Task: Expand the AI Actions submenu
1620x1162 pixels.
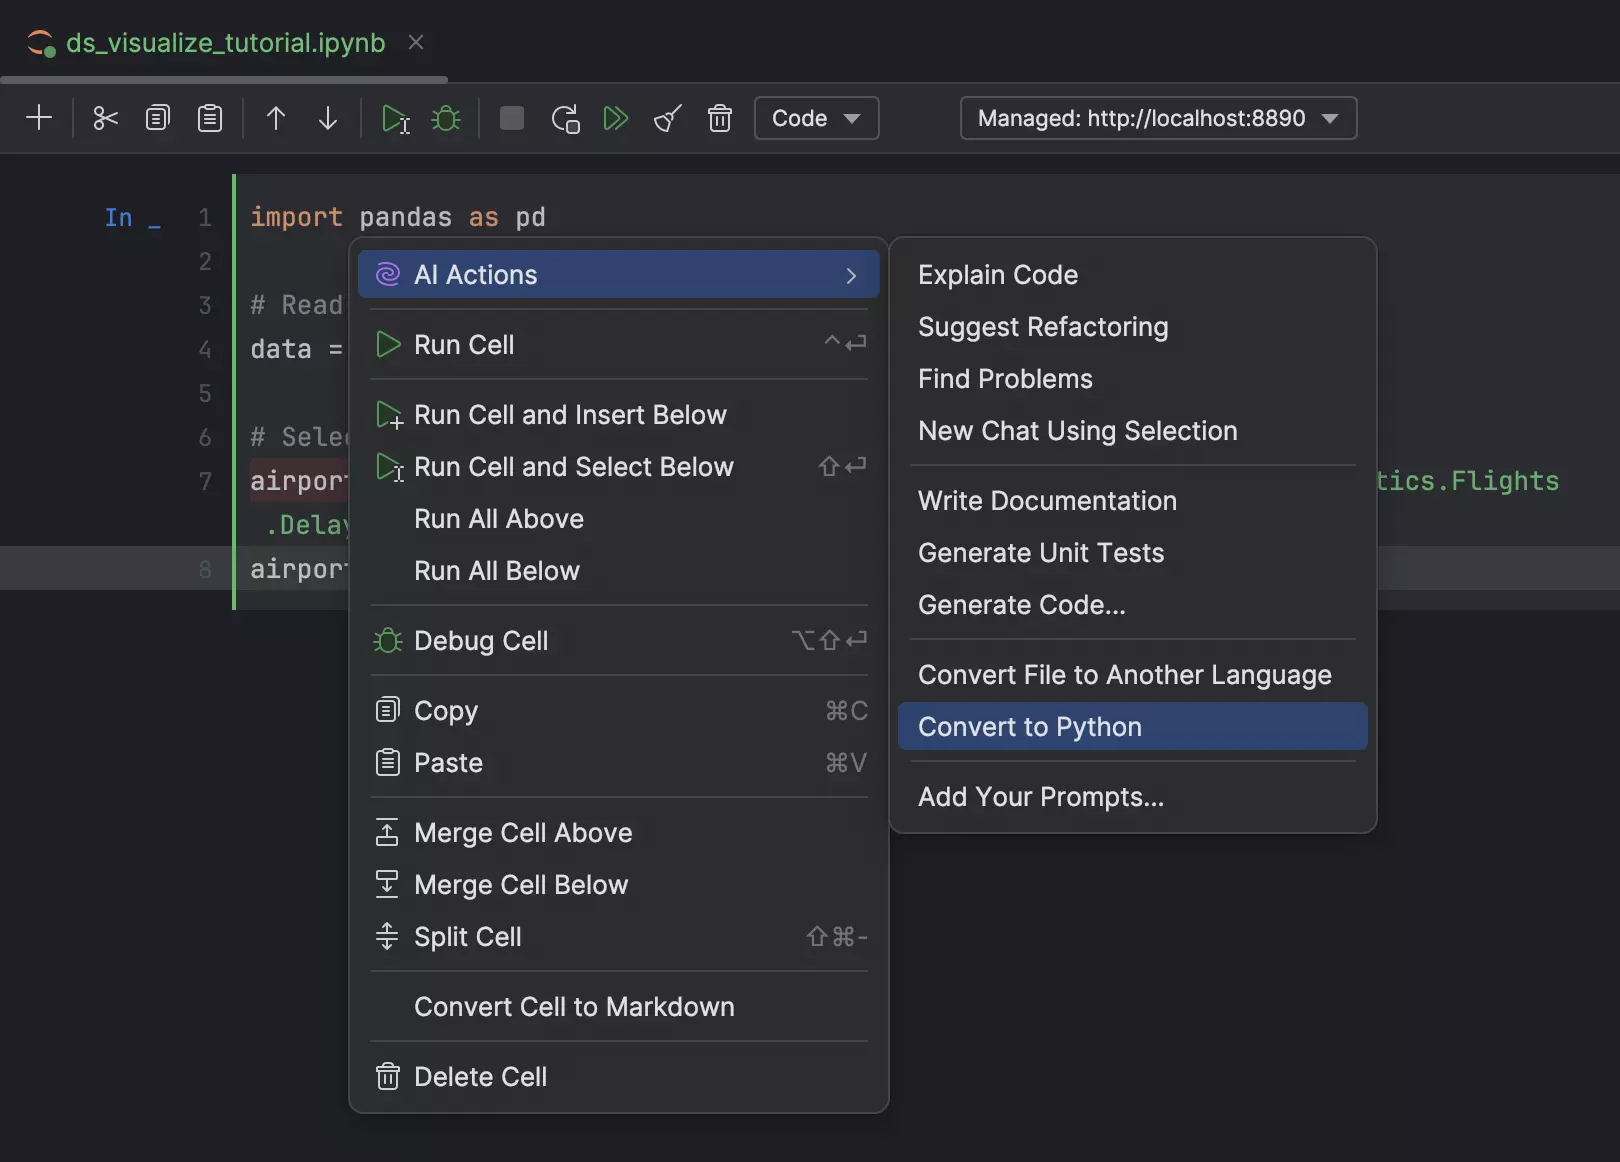Action: (618, 275)
